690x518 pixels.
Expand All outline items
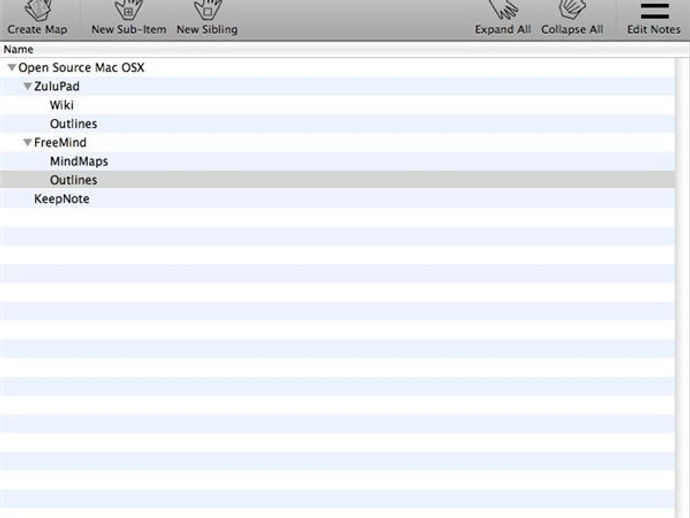coord(503,18)
